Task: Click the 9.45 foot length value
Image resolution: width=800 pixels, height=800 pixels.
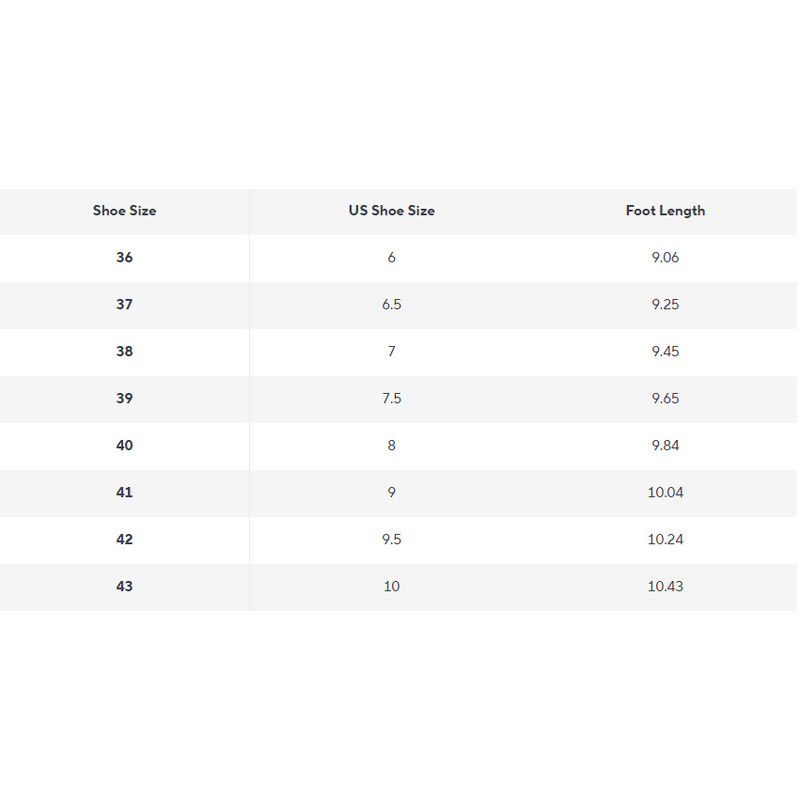Action: (665, 351)
